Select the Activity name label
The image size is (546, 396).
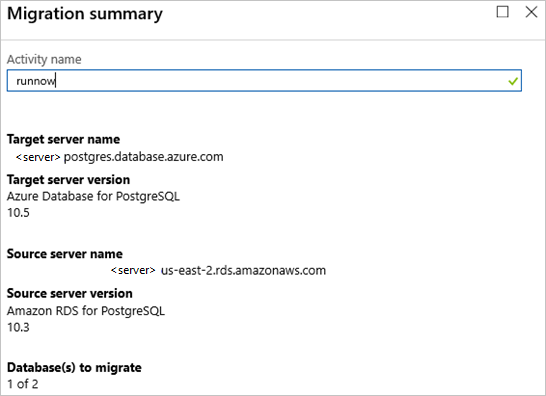tap(44, 60)
